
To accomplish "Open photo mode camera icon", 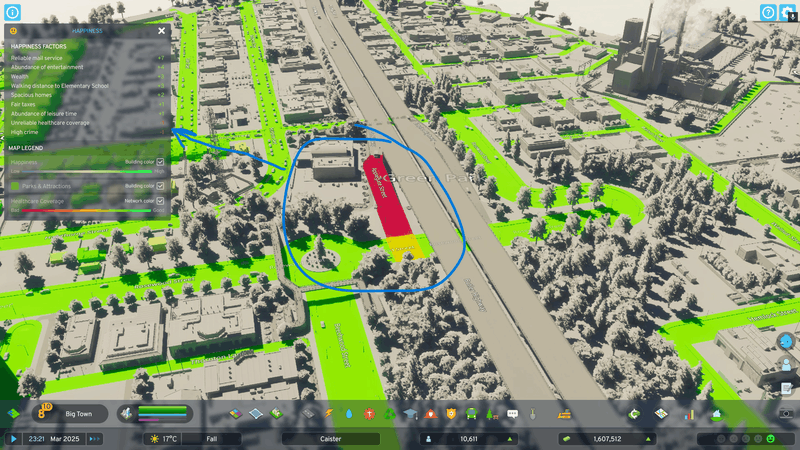I will (786, 414).
